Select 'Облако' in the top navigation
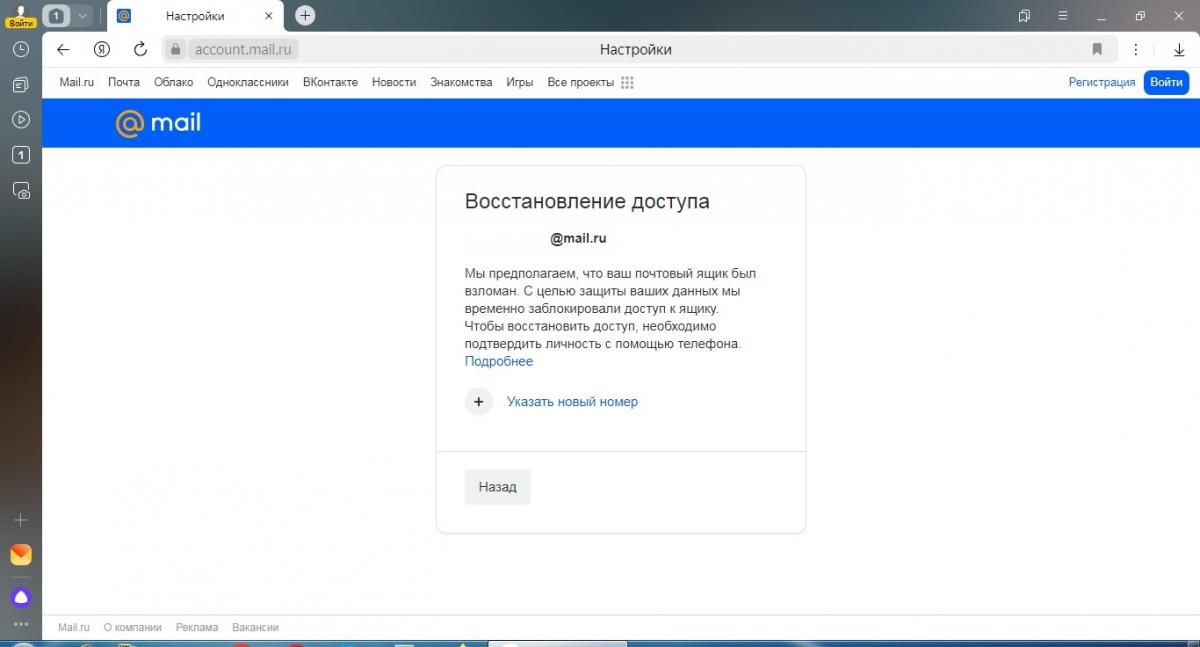This screenshot has width=1200, height=647. [173, 82]
